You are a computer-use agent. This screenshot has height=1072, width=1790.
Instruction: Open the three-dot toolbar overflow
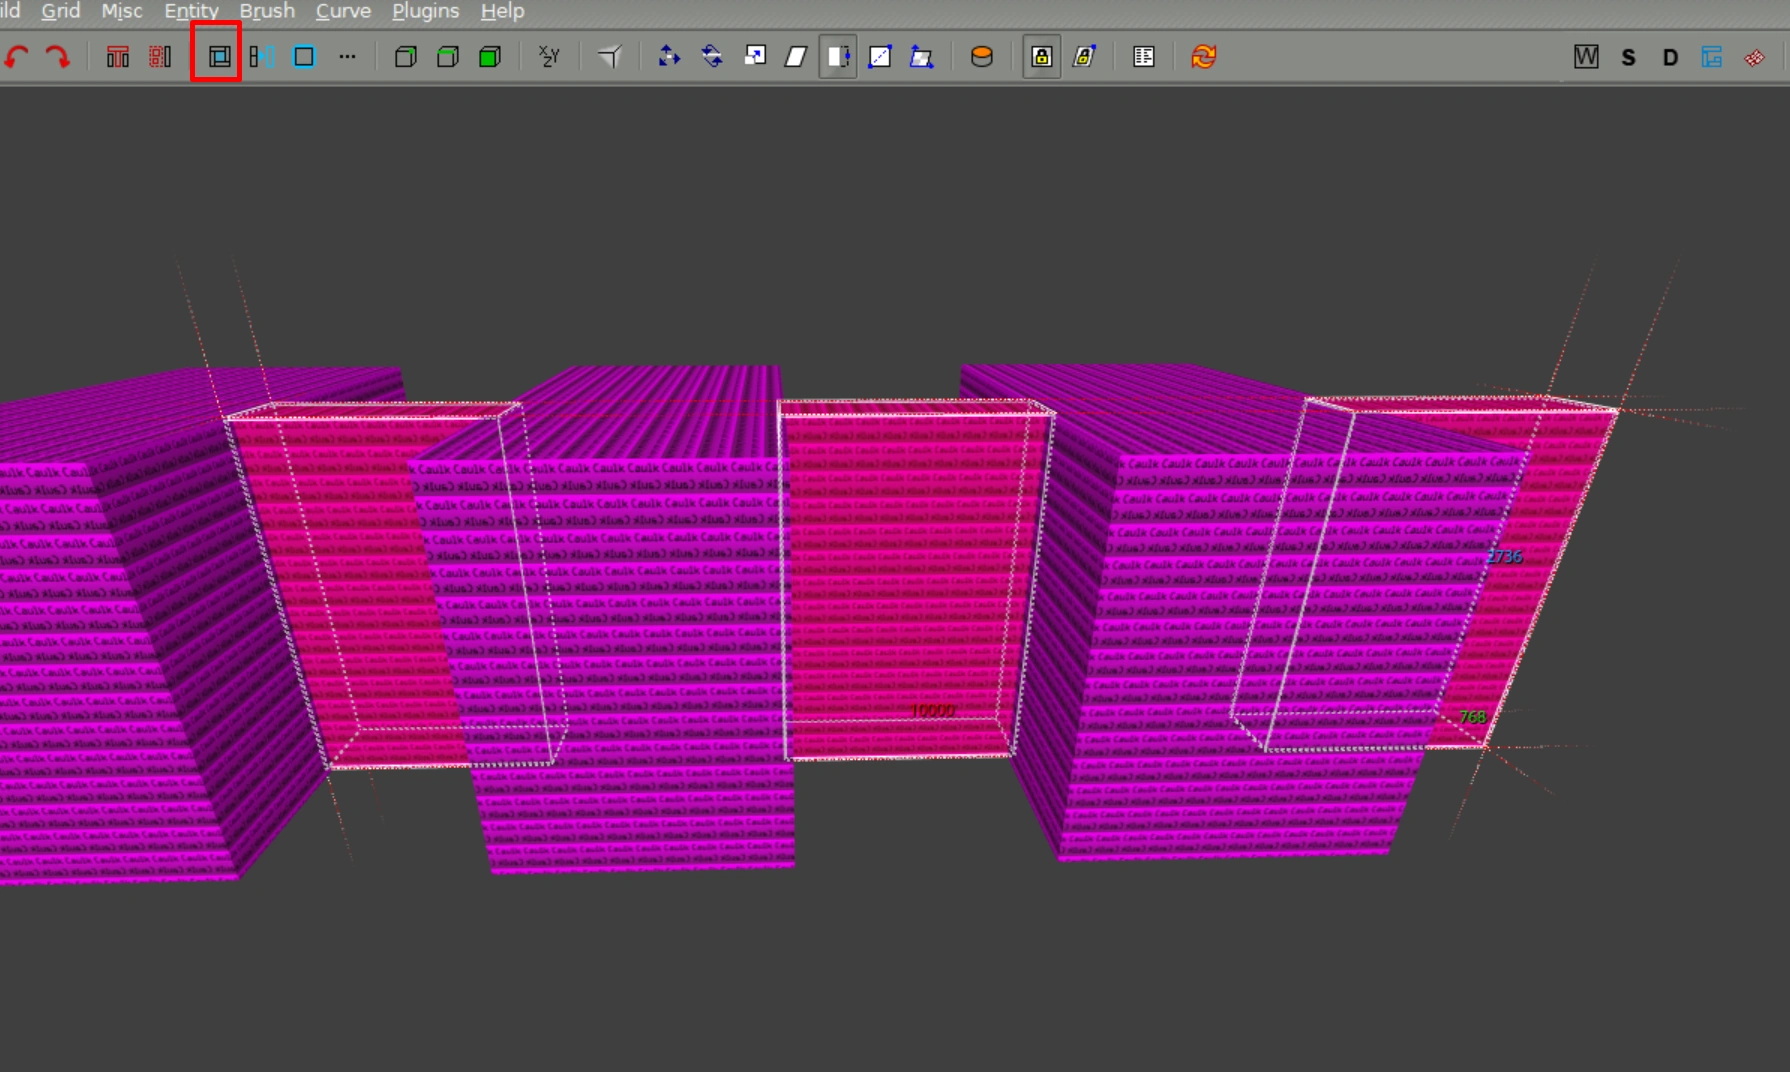[347, 57]
